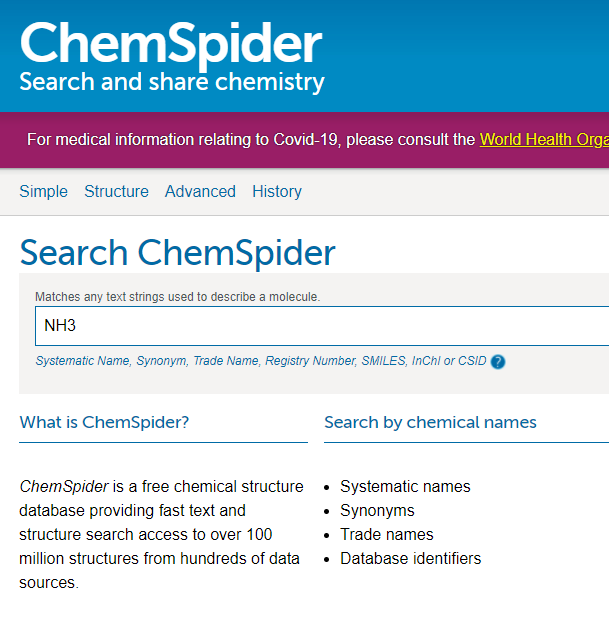The width and height of the screenshot is (609, 626).
Task: Click the Covid-19 medical information banner text
Action: click(x=250, y=139)
